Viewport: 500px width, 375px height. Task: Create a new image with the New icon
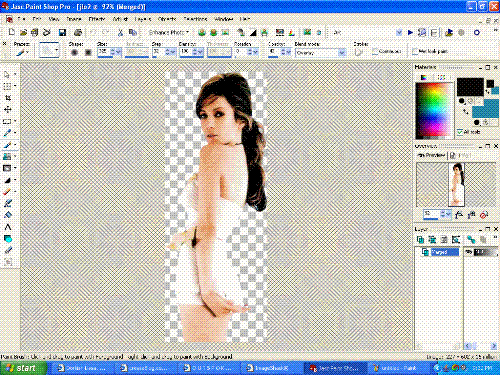(x=12, y=32)
